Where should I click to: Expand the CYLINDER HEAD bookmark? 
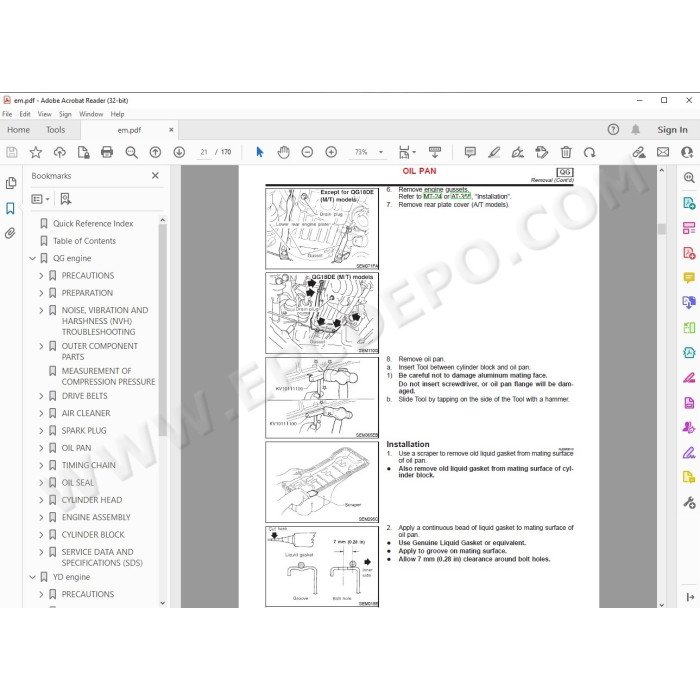(x=41, y=500)
